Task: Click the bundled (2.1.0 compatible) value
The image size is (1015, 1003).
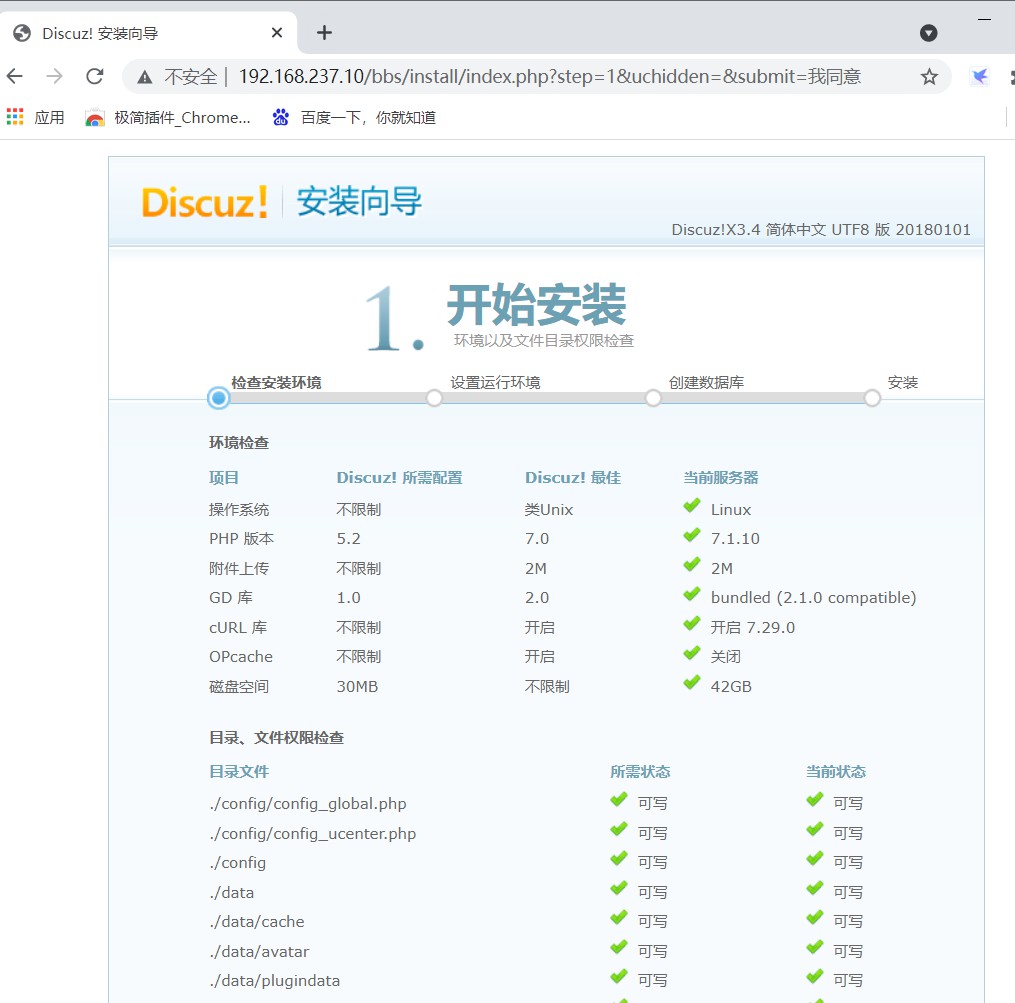Action: coord(814,598)
